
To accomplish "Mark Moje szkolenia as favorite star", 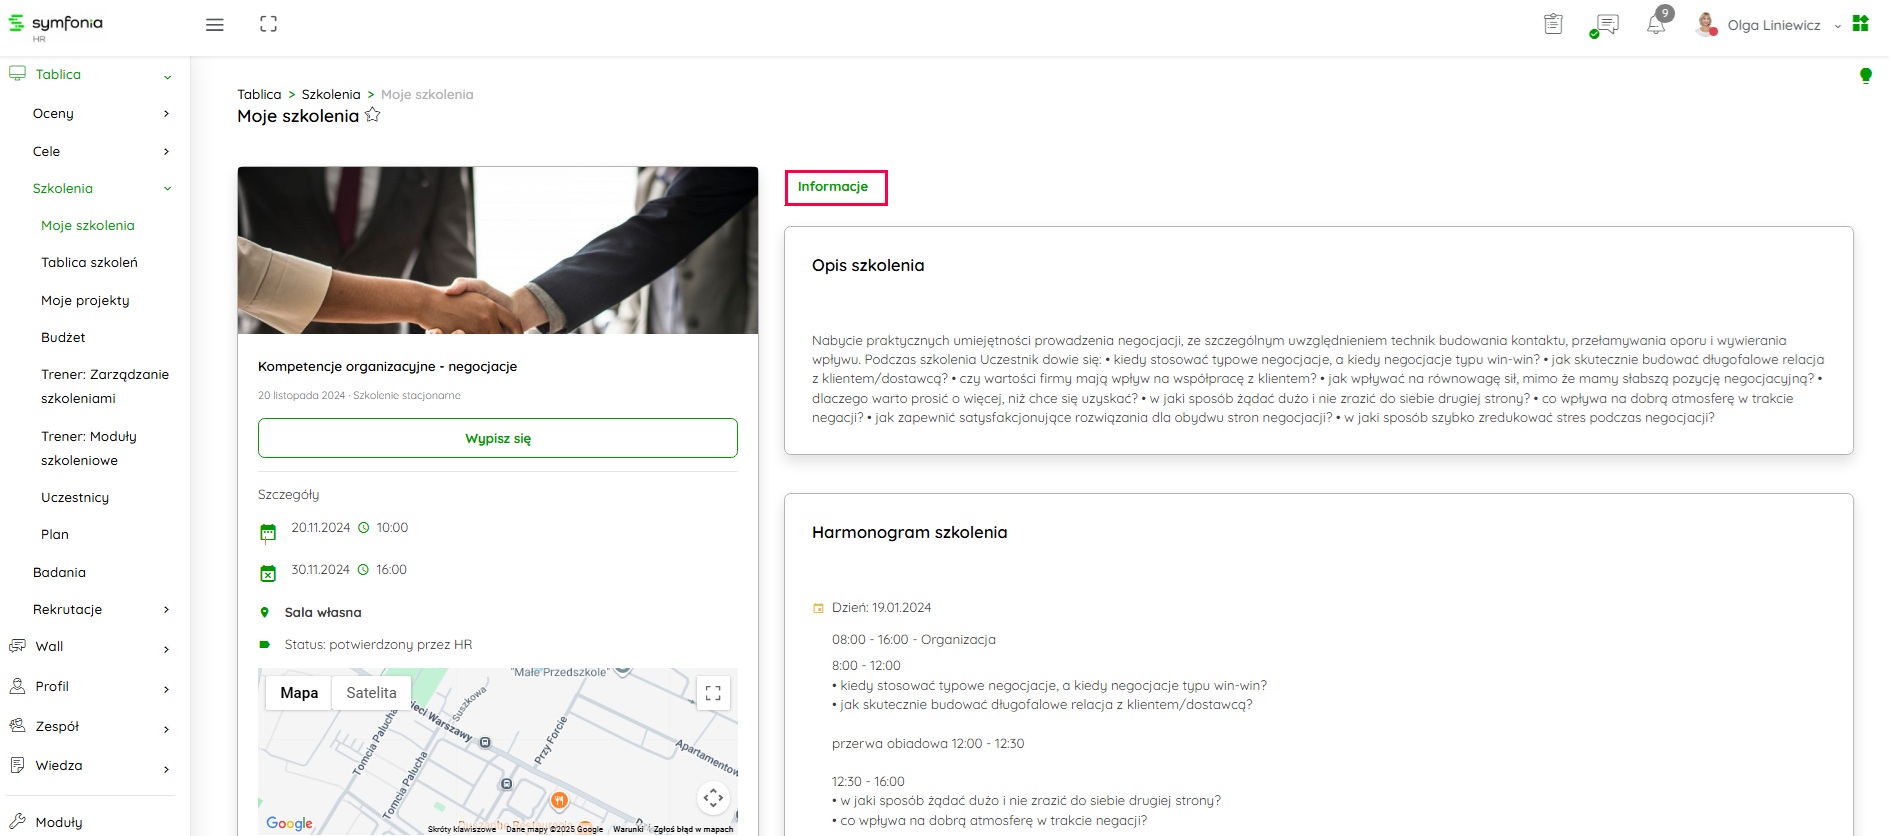I will click(373, 115).
